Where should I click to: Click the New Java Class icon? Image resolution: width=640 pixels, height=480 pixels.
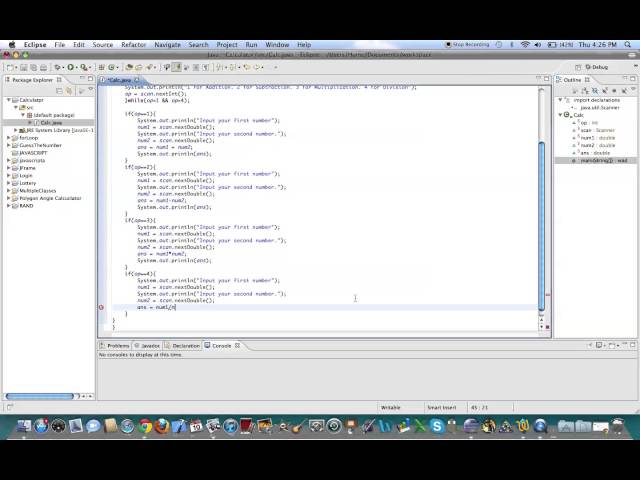111,67
